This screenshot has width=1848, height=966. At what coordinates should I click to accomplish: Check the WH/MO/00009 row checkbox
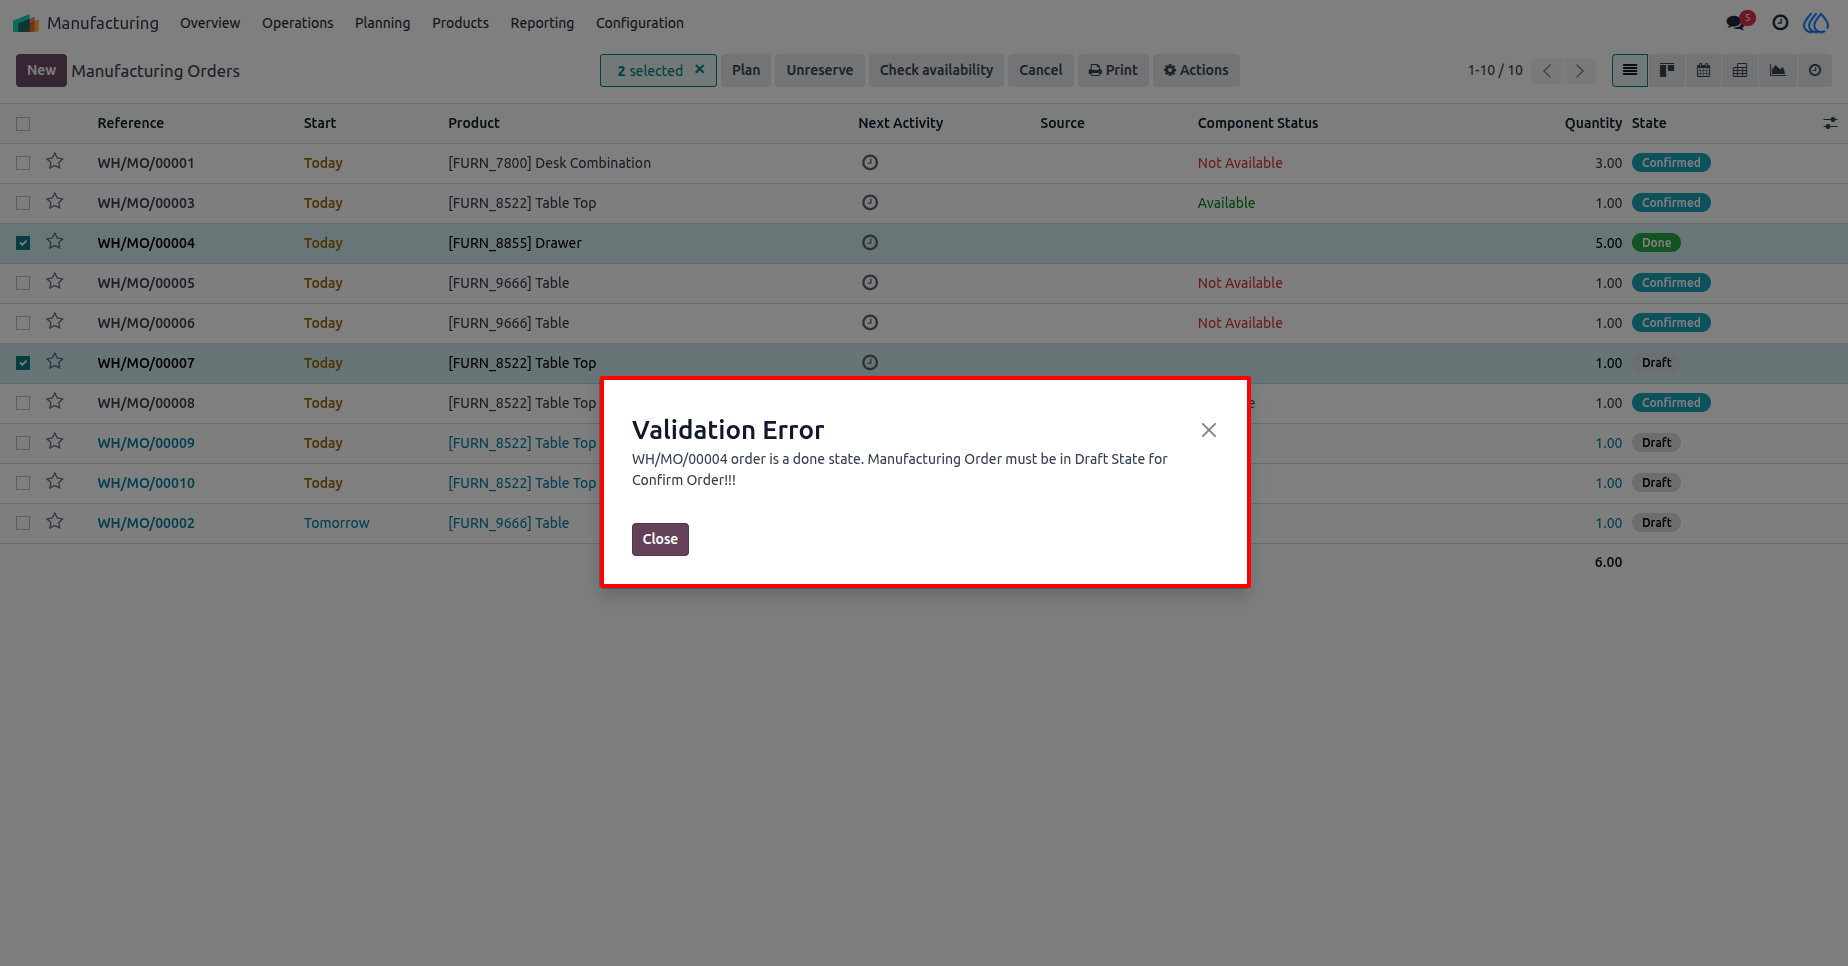point(23,443)
